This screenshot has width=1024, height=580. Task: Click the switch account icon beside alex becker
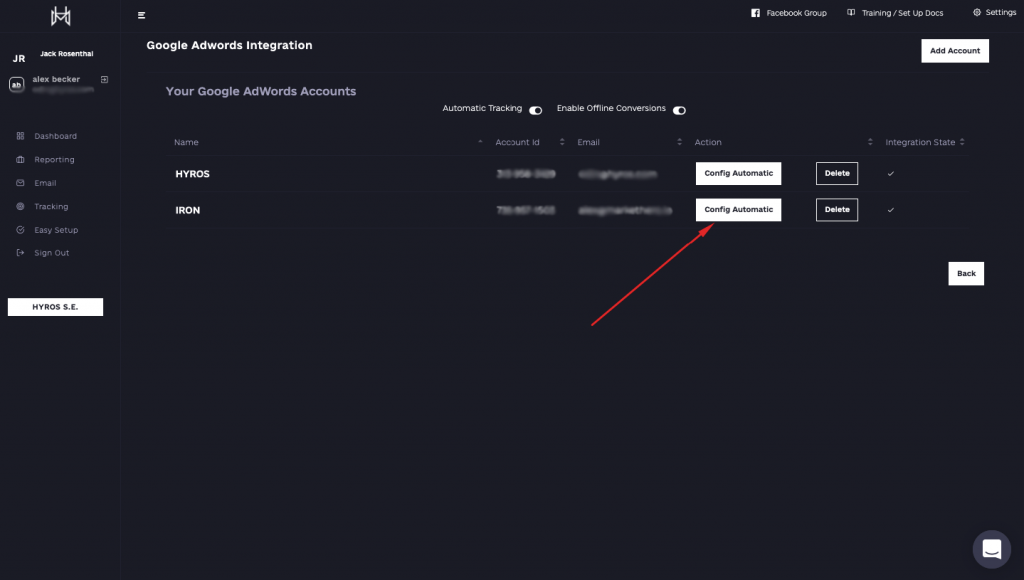coord(104,80)
